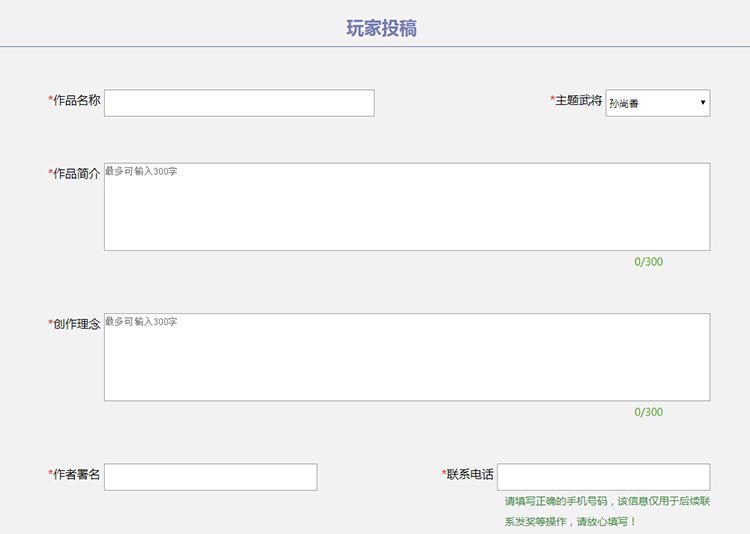Click the 作品简介 field label
750x534 pixels.
(77, 173)
